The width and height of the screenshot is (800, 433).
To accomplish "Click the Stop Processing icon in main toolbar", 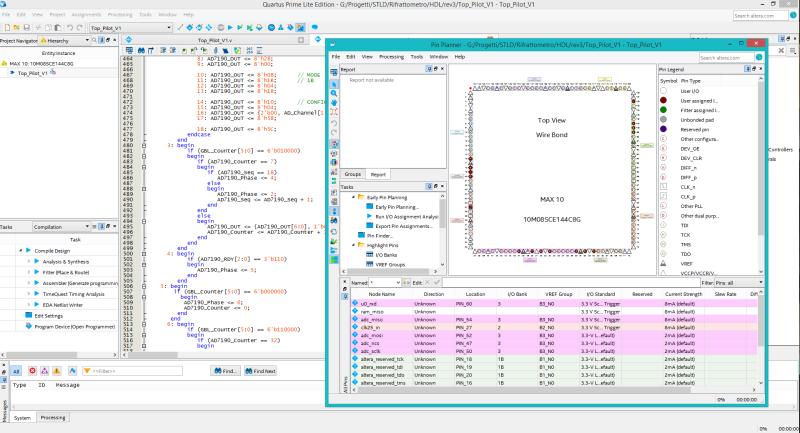I will (221, 28).
